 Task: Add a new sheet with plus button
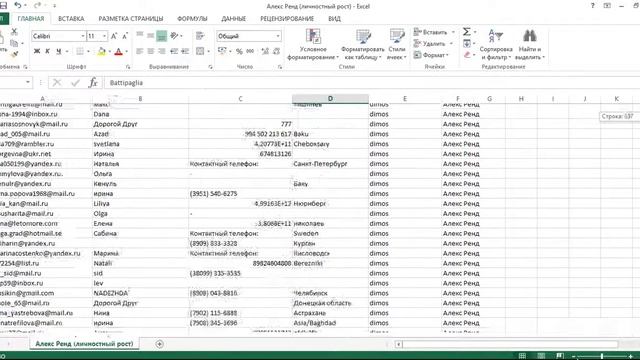[x=160, y=344]
